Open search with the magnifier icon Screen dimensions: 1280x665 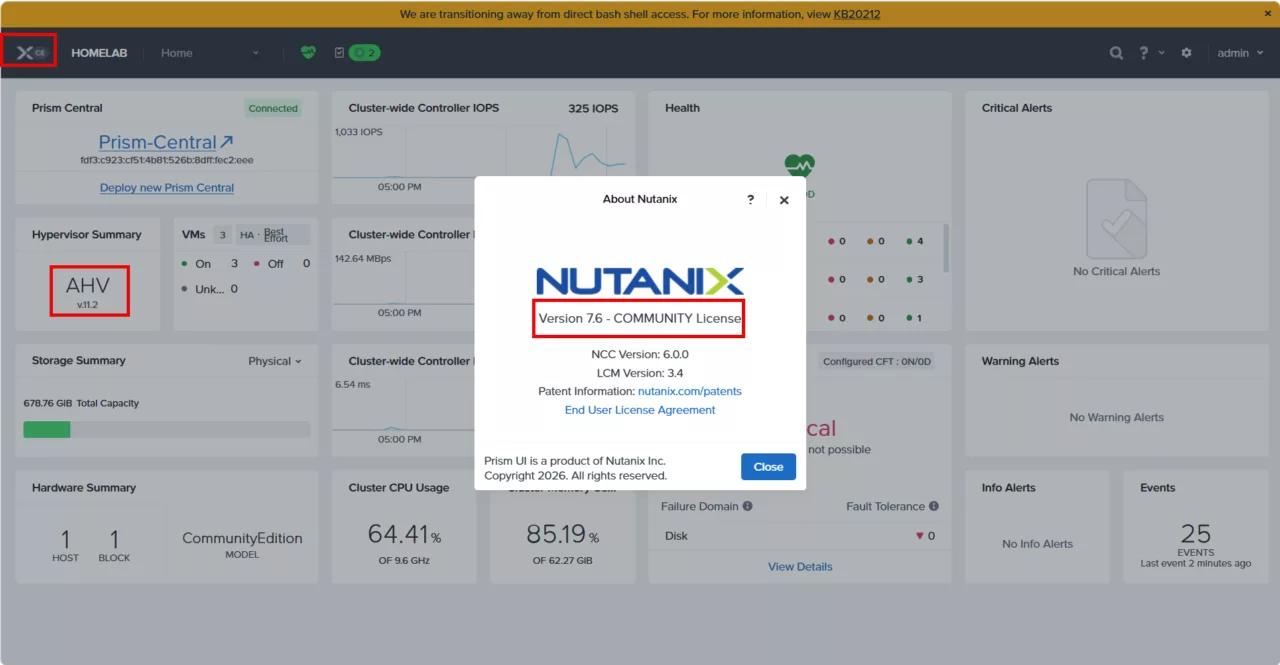click(x=1116, y=53)
